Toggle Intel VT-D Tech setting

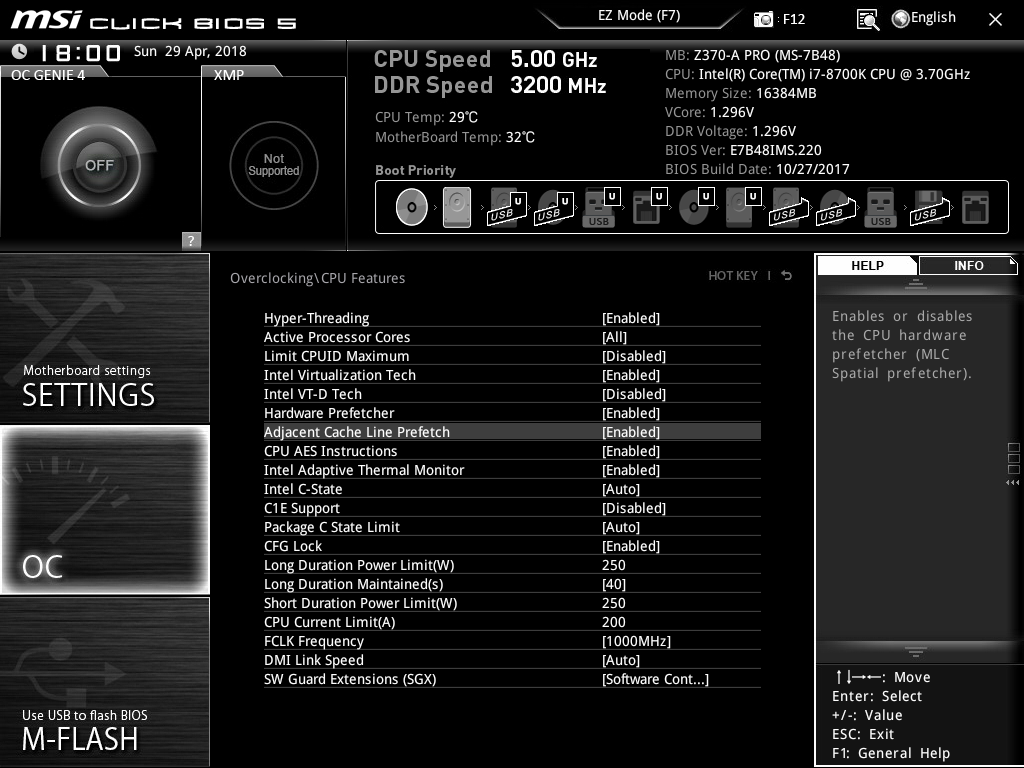(512, 394)
